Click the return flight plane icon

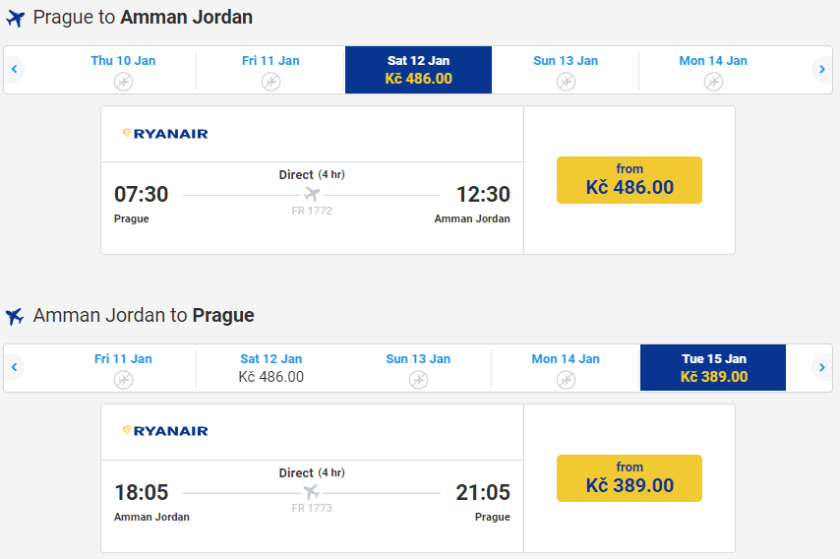(15, 316)
